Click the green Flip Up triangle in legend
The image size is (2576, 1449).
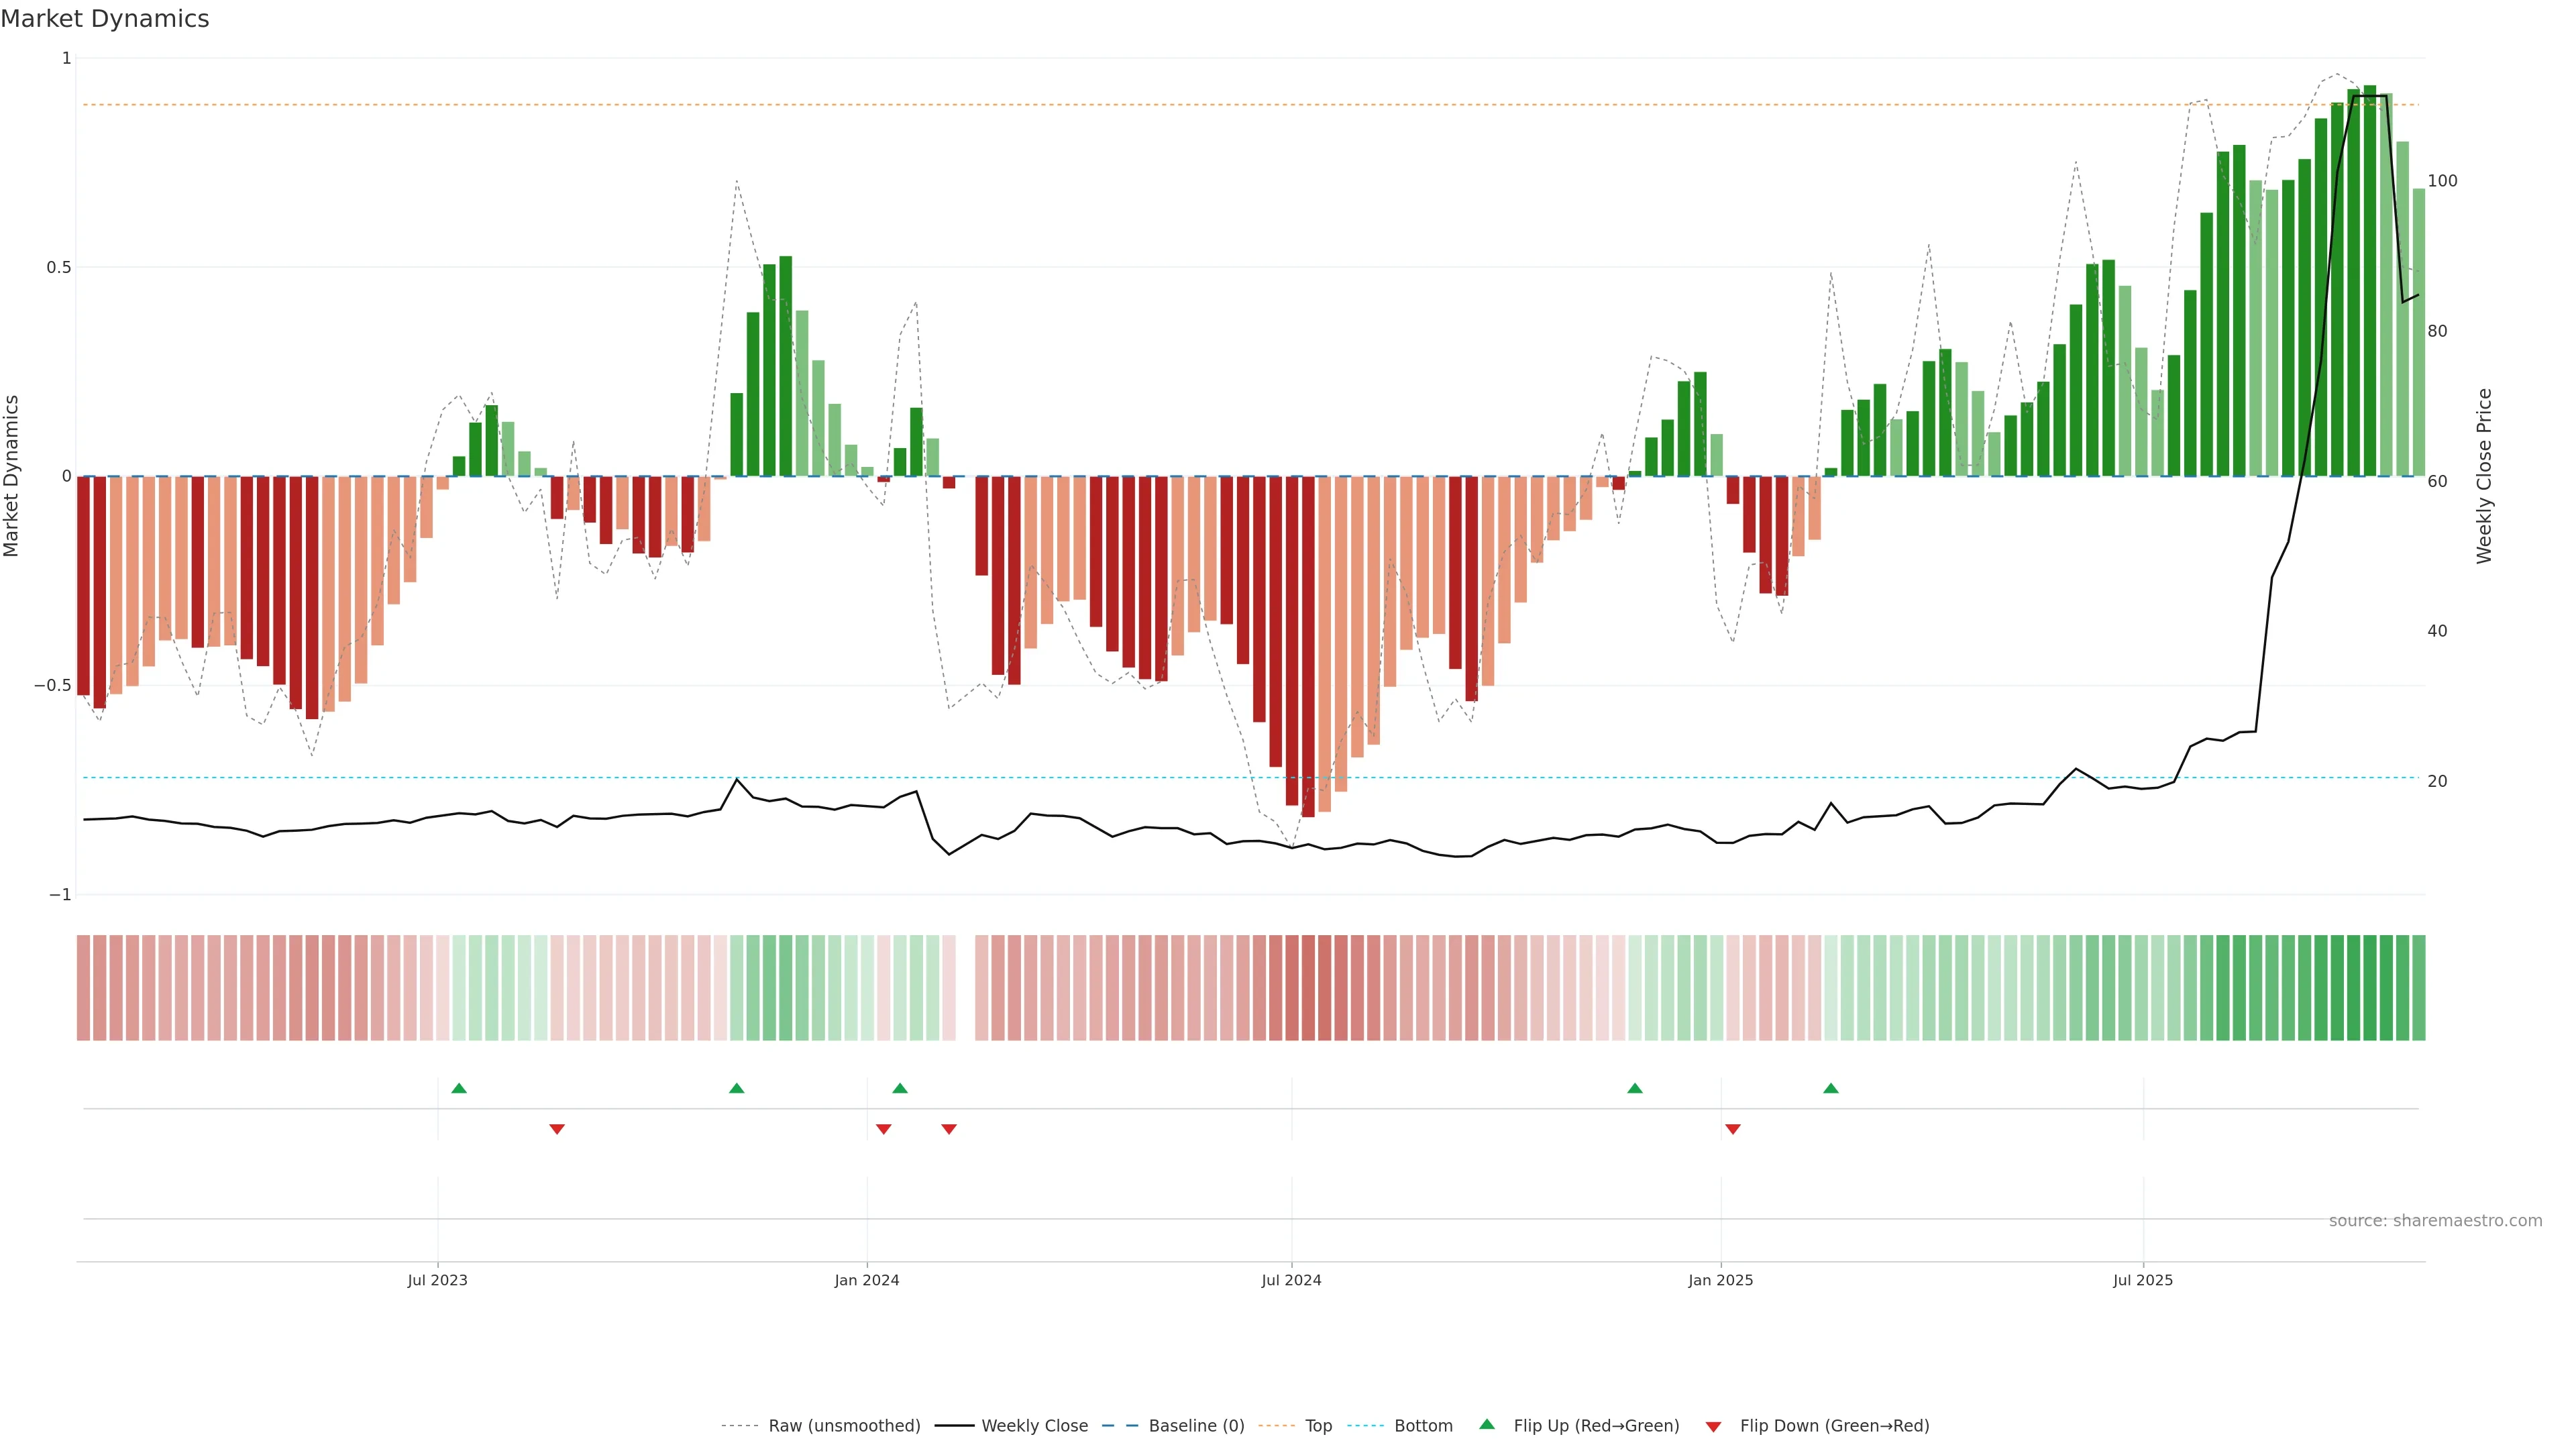(x=1487, y=1424)
